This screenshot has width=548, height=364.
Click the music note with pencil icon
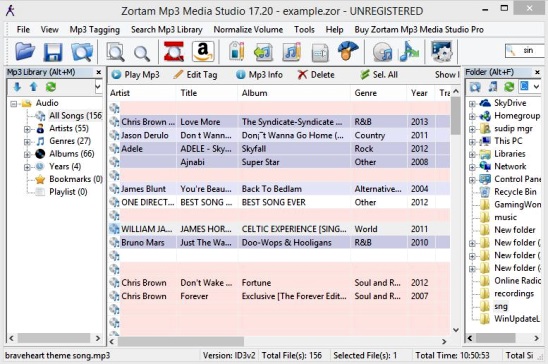tap(291, 52)
